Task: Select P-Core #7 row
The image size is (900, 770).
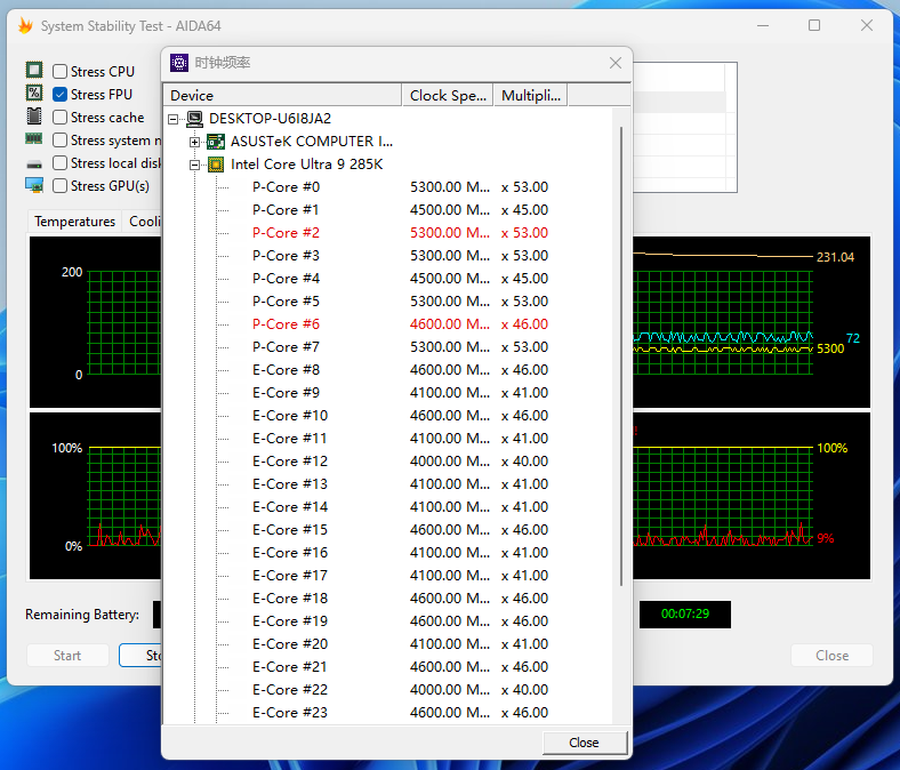Action: 399,347
